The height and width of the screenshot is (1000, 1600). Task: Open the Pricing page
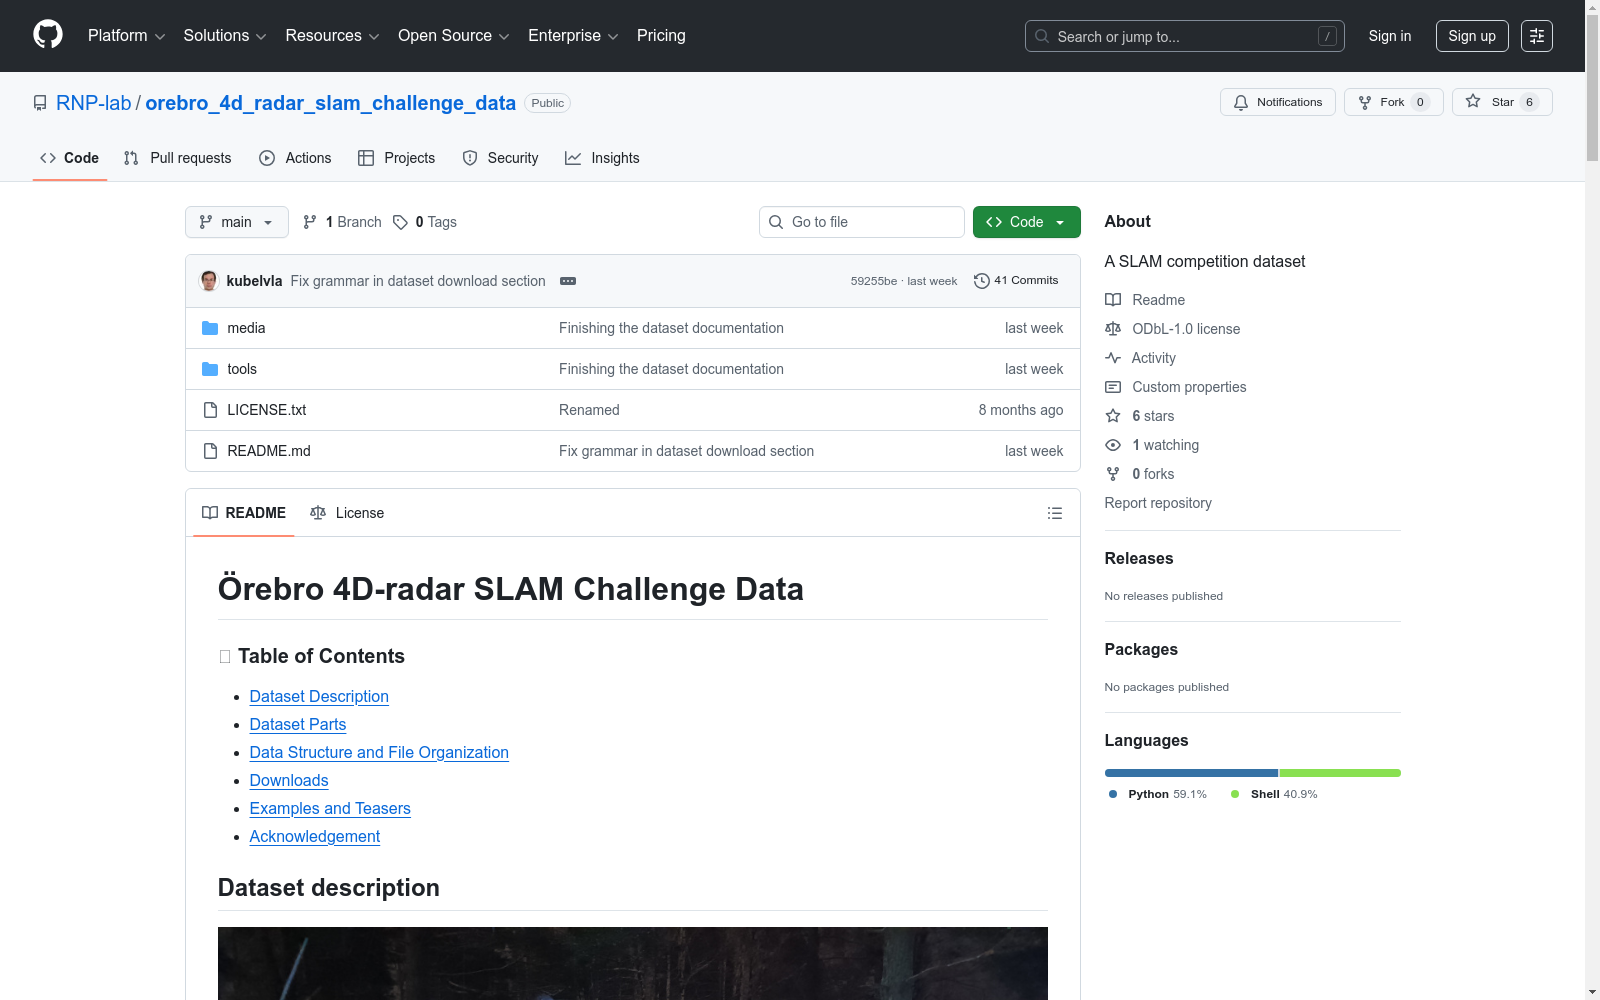[661, 36]
